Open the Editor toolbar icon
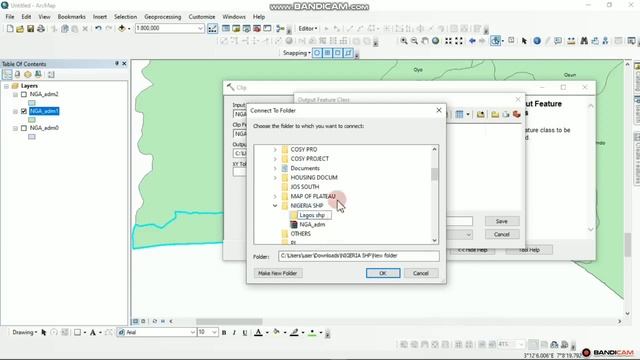The width and height of the screenshot is (640, 360). point(212,29)
